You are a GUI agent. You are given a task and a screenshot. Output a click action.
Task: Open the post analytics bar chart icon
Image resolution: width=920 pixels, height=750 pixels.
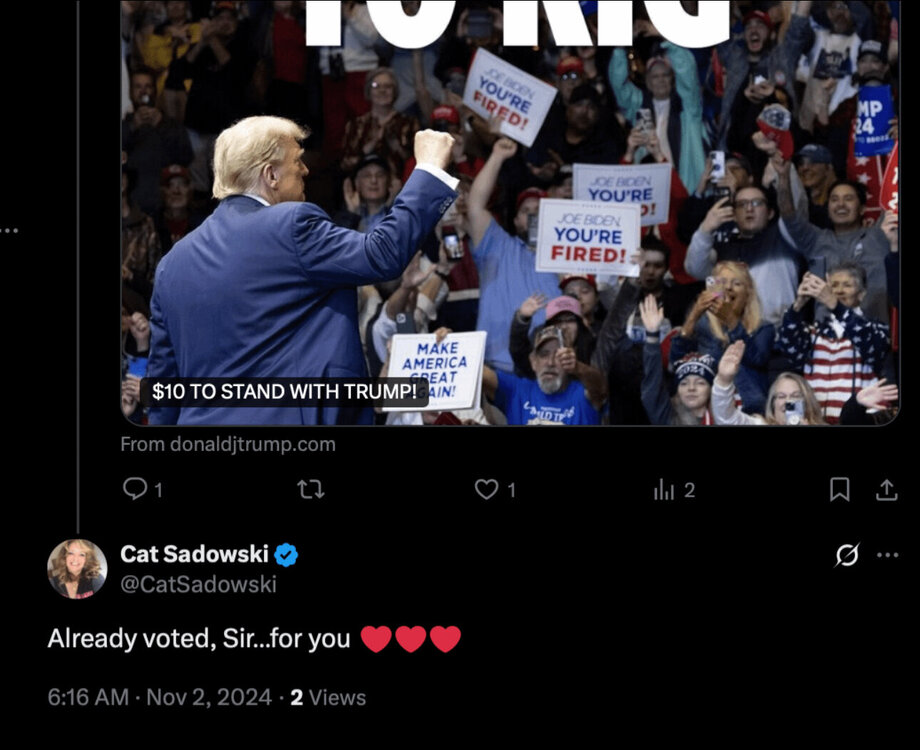tap(664, 489)
